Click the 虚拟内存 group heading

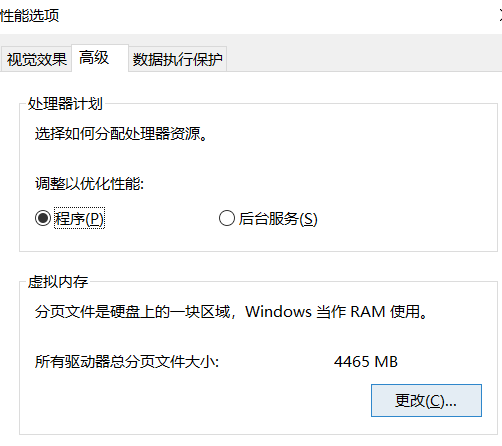58,282
